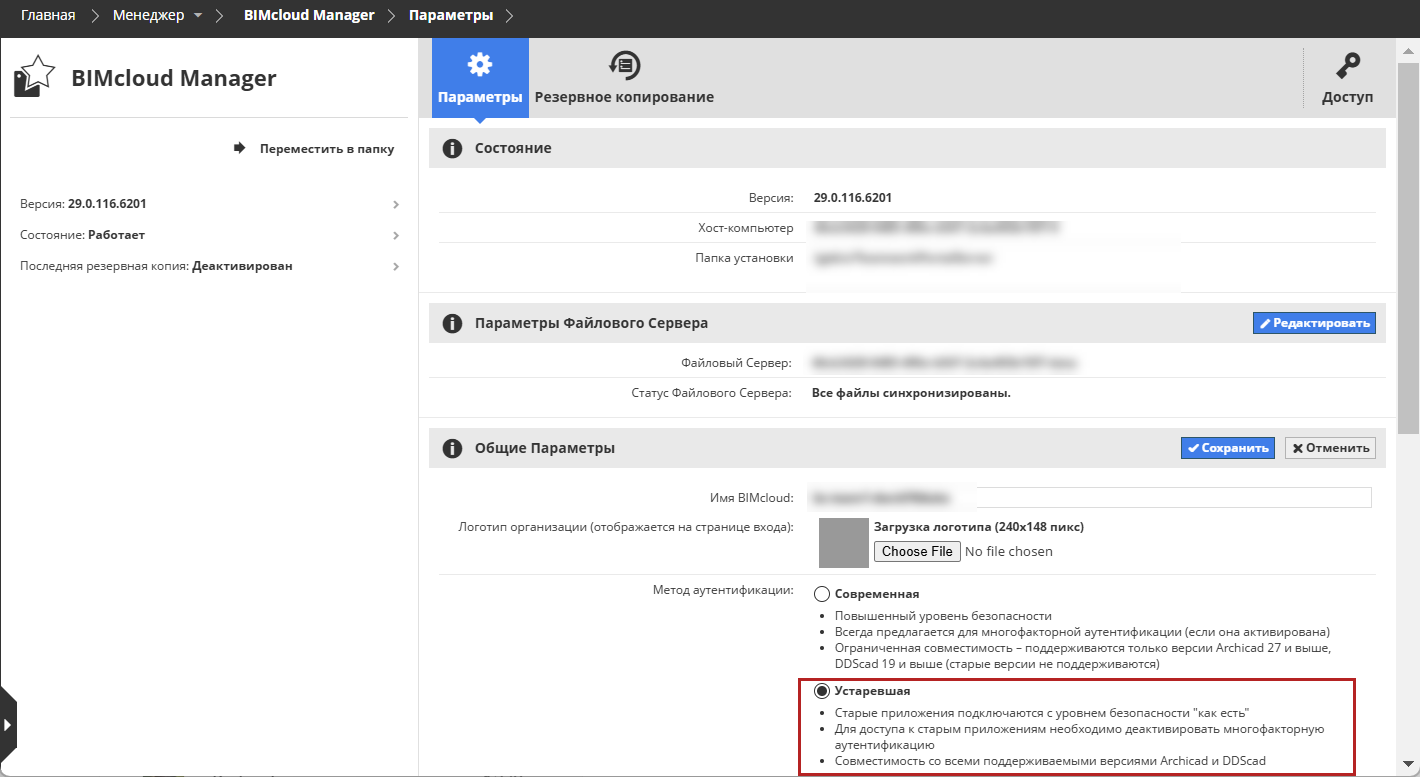Go to Главная in the breadcrumb
Screen dimensions: 1420x777
tap(48, 16)
